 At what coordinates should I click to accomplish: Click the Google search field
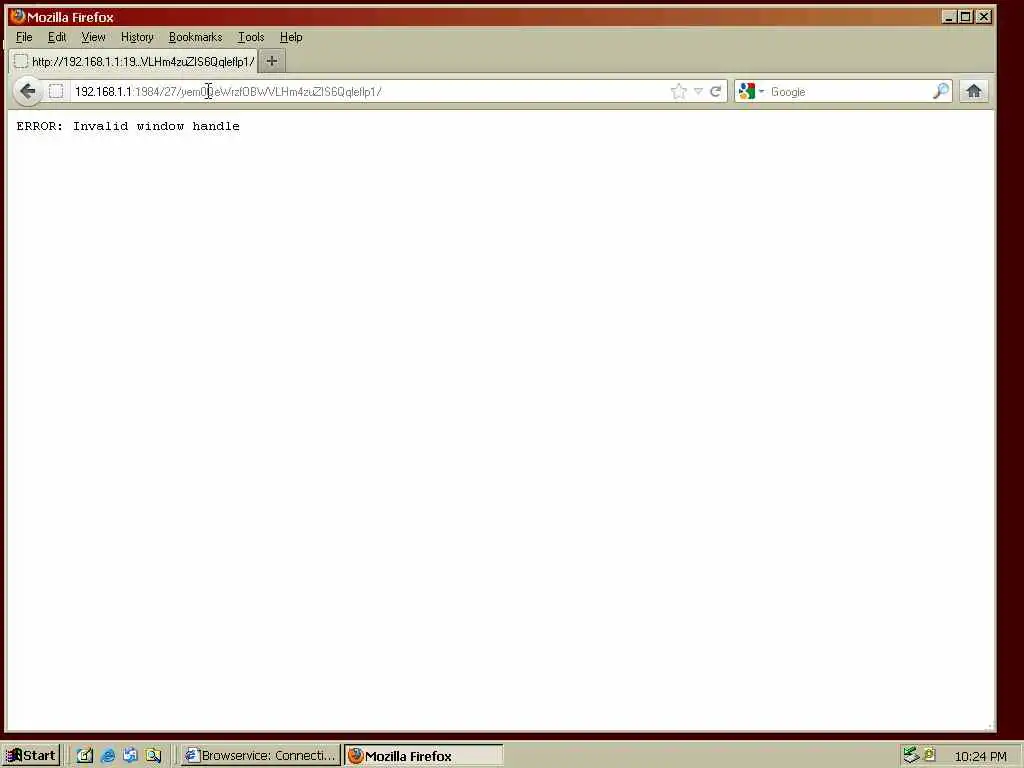coord(849,91)
